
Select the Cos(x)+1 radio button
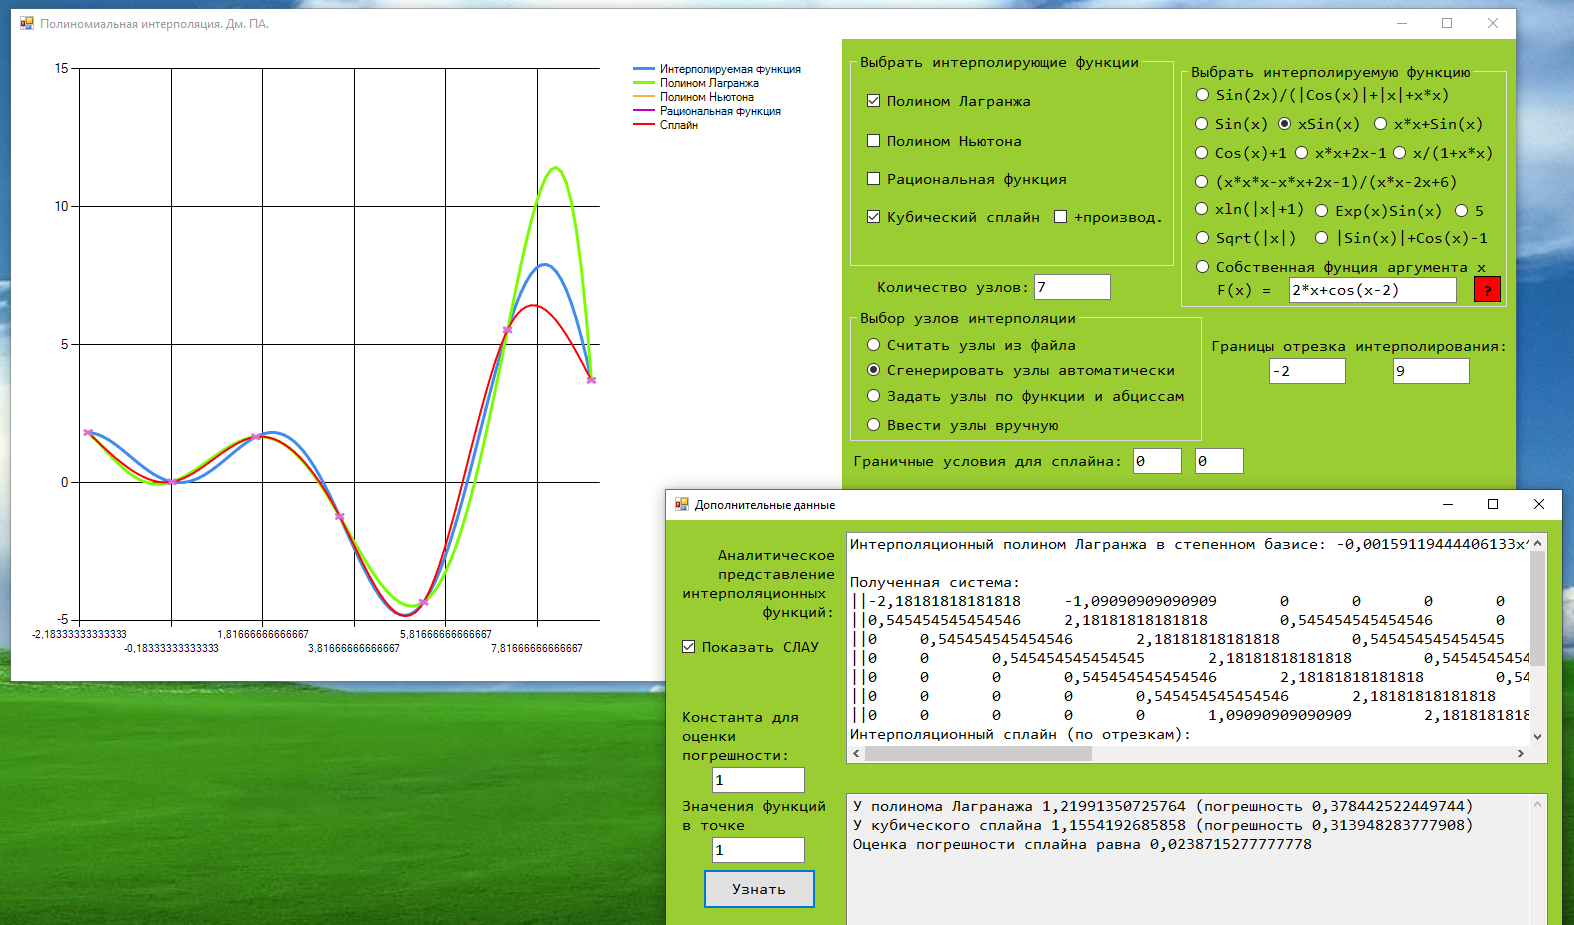click(x=1202, y=153)
